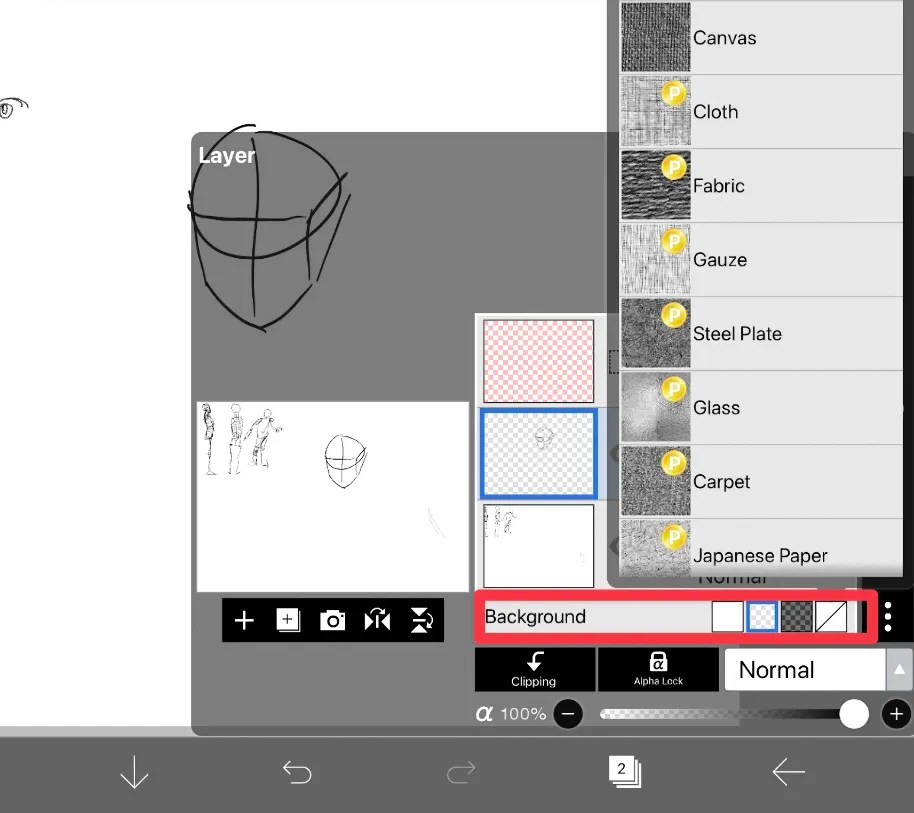Open the three-dot layer options menu
914x813 pixels.
888,617
